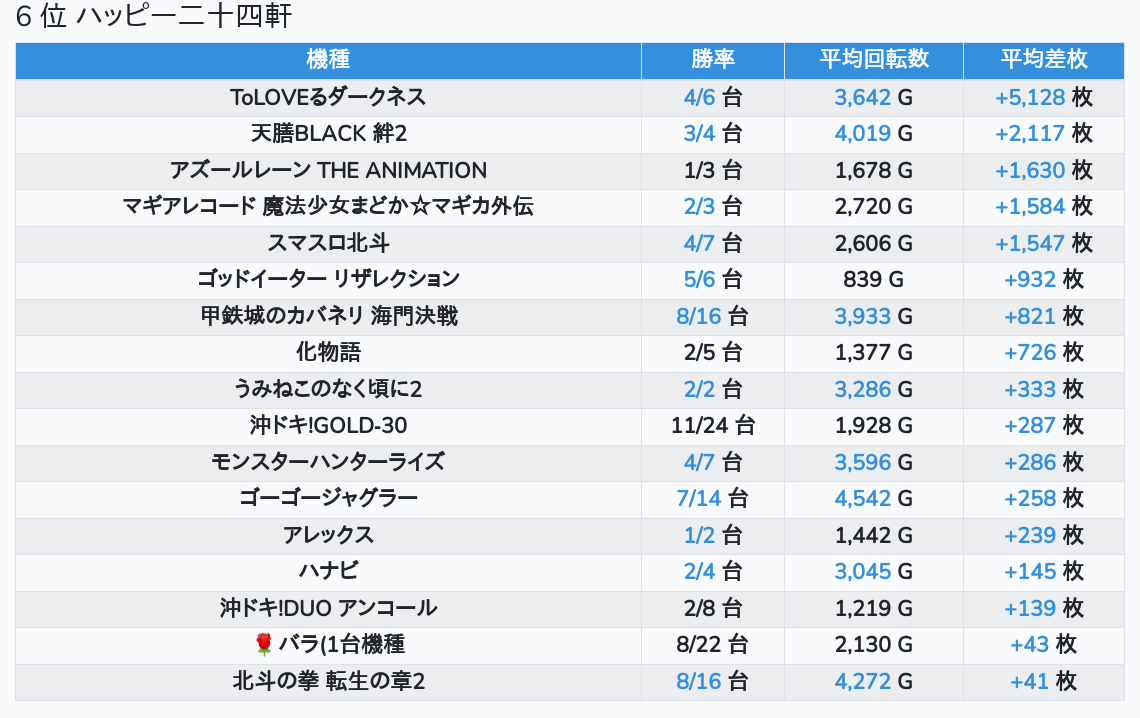Open the 甲鉄城のカバネリ 海門決戦 entry
The height and width of the screenshot is (718, 1140).
328,316
